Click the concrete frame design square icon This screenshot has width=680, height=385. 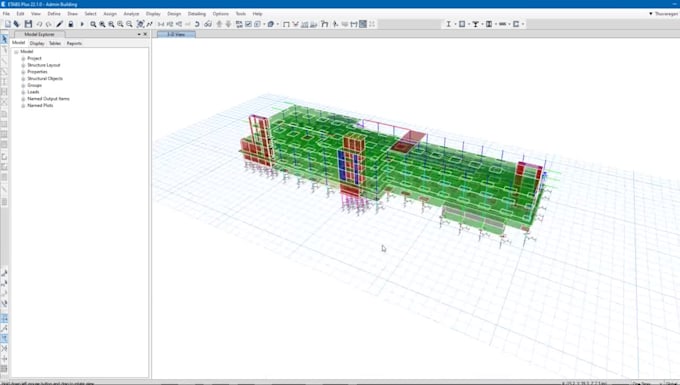[x=462, y=24]
